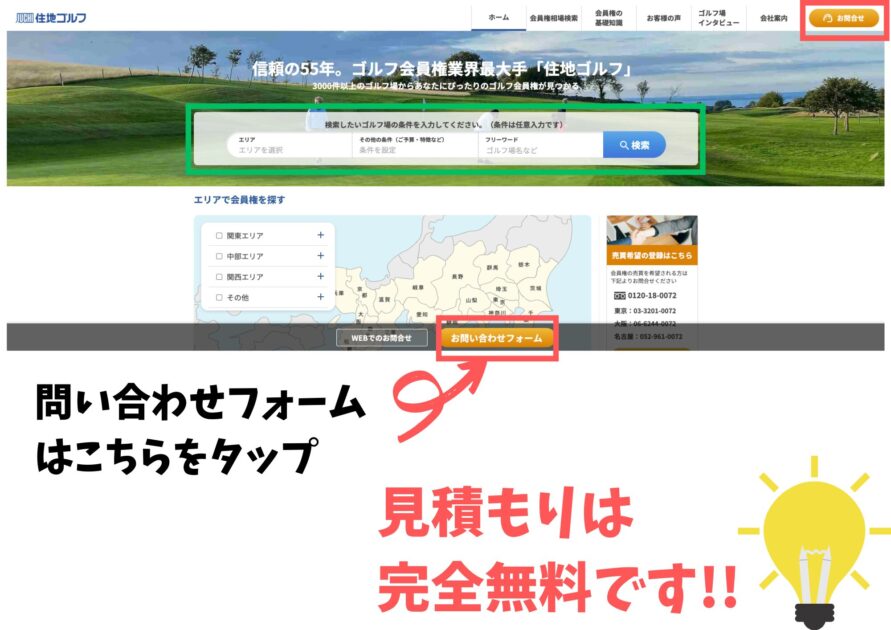The image size is (891, 630).
Task: Expand 関西エリア with plus icon
Action: pyautogui.click(x=320, y=276)
